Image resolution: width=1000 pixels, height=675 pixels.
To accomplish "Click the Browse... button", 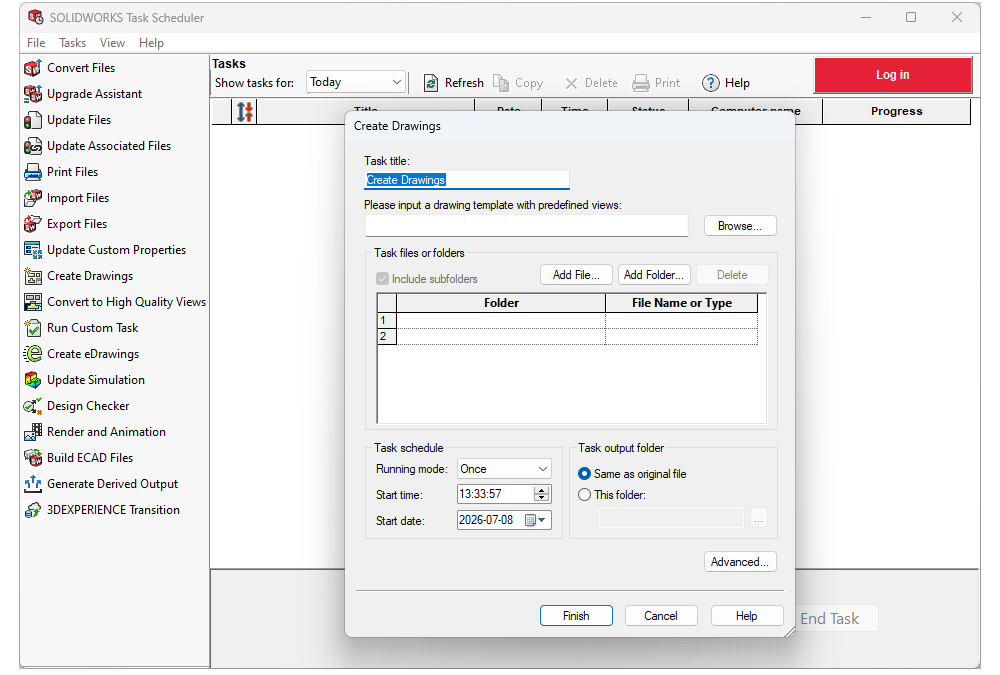I will tap(740, 226).
